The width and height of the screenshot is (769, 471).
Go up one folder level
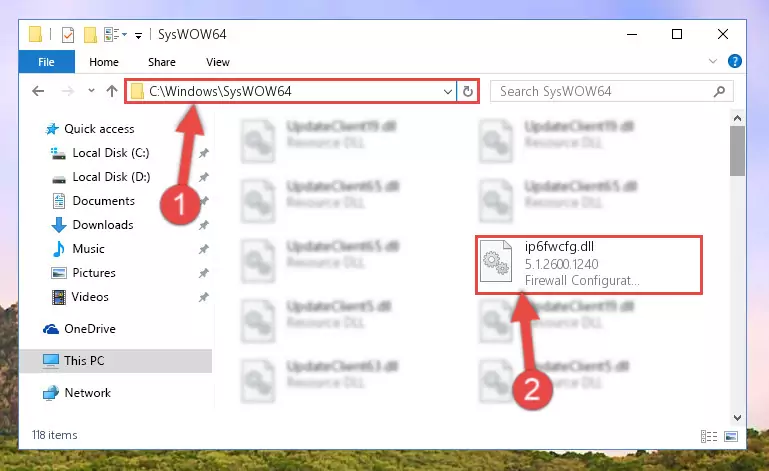tap(112, 91)
